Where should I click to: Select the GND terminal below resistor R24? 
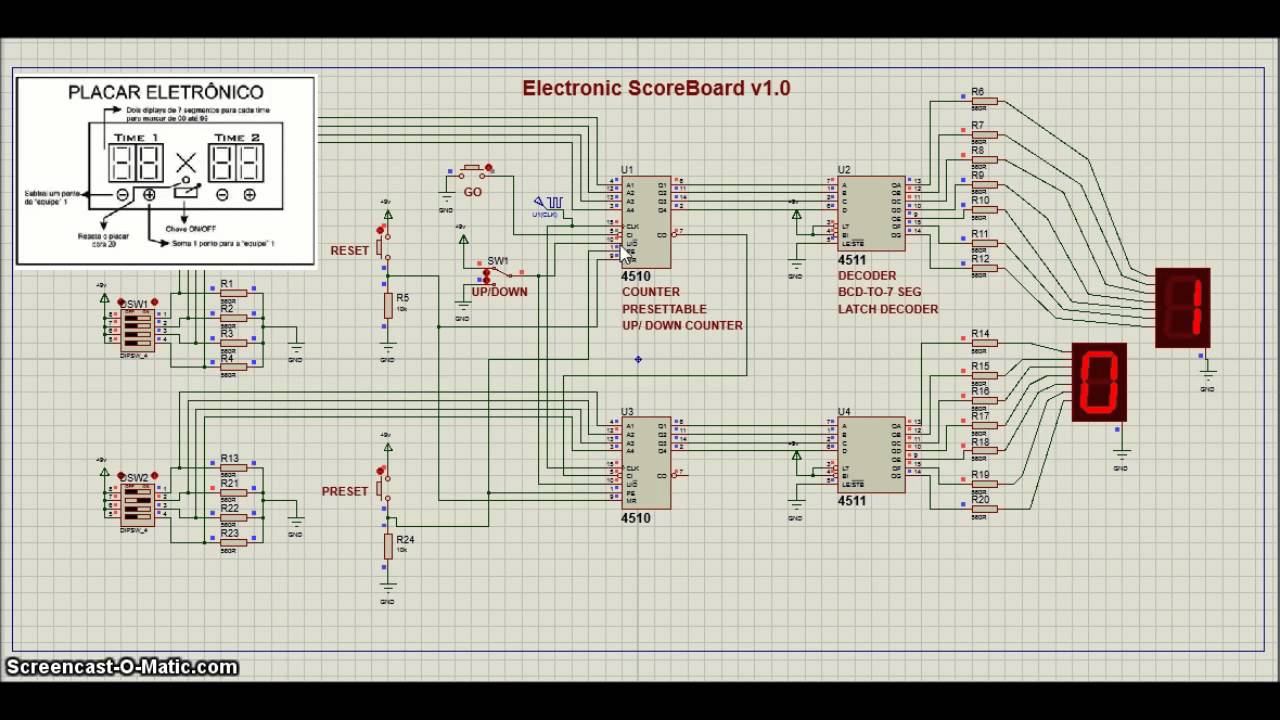tap(388, 594)
